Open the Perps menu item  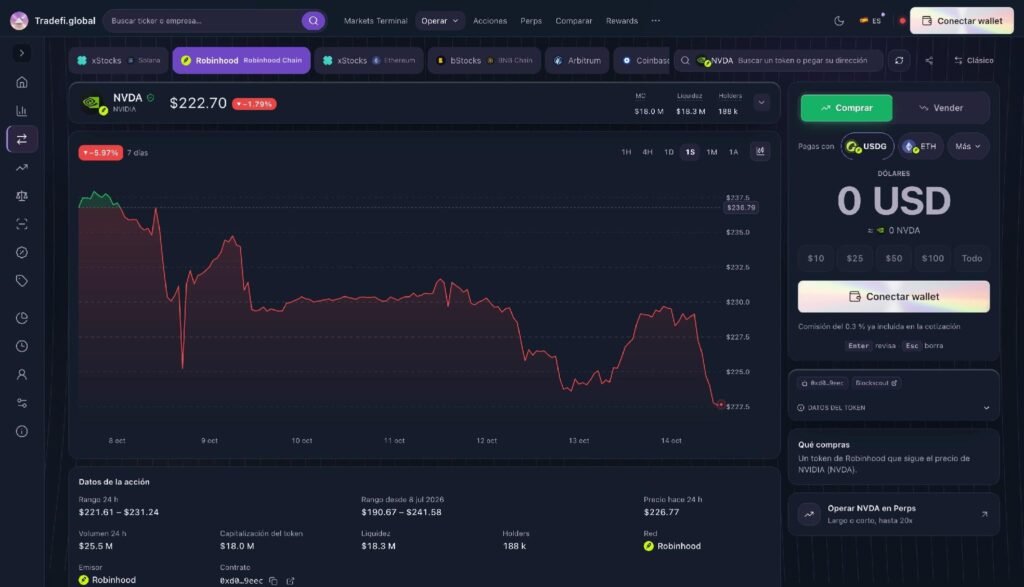[531, 21]
